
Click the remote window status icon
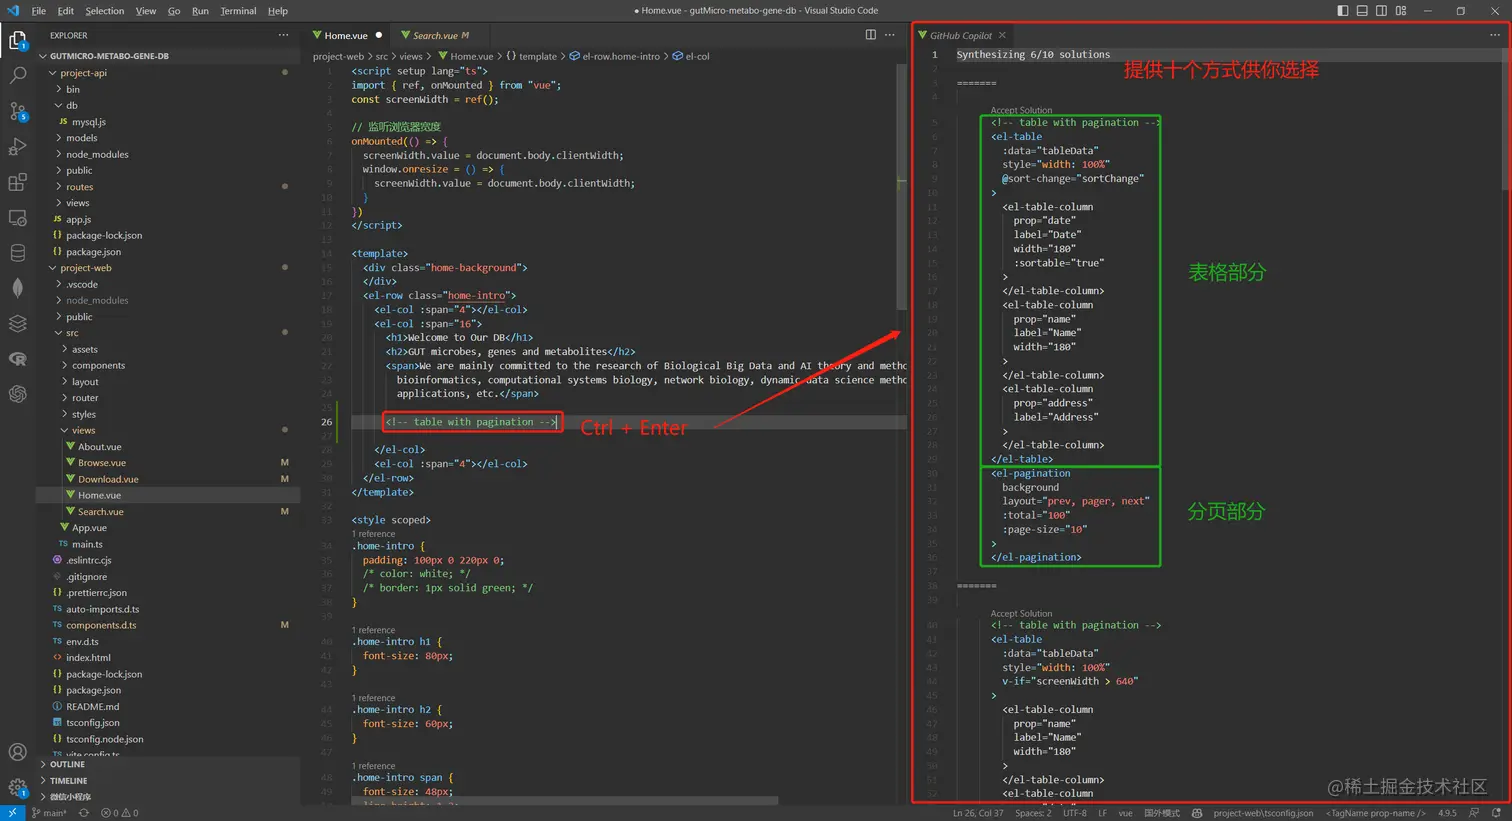click(x=11, y=813)
